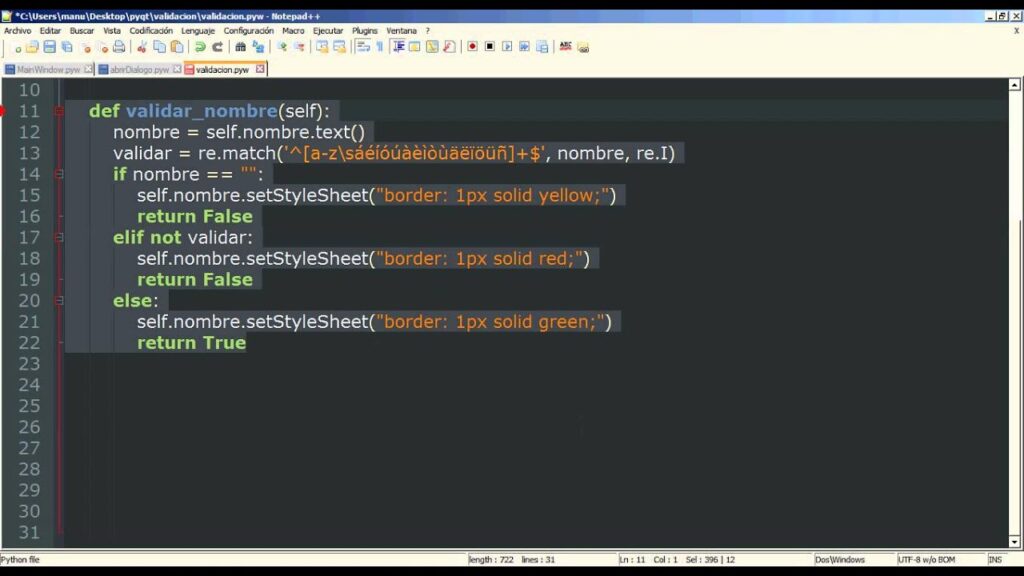Switch to the MainWindow.pyw tab
The image size is (1024, 576).
[48, 70]
